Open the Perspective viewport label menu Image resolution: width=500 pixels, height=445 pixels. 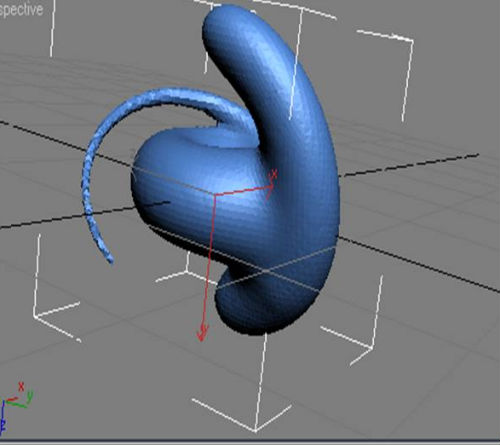point(21,9)
